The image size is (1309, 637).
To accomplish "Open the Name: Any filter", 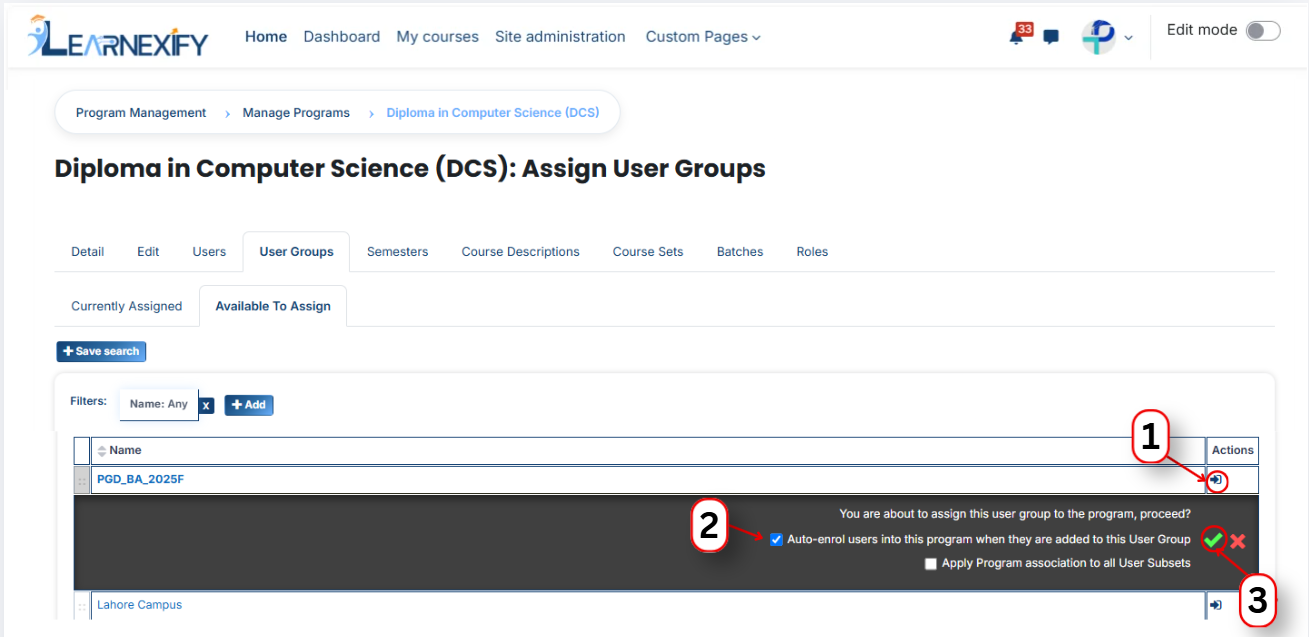I will click(159, 405).
